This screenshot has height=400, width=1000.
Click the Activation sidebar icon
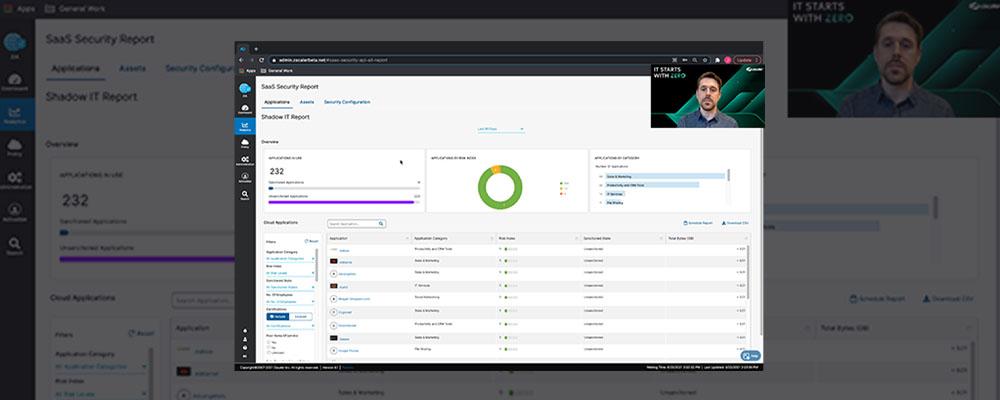(x=245, y=177)
